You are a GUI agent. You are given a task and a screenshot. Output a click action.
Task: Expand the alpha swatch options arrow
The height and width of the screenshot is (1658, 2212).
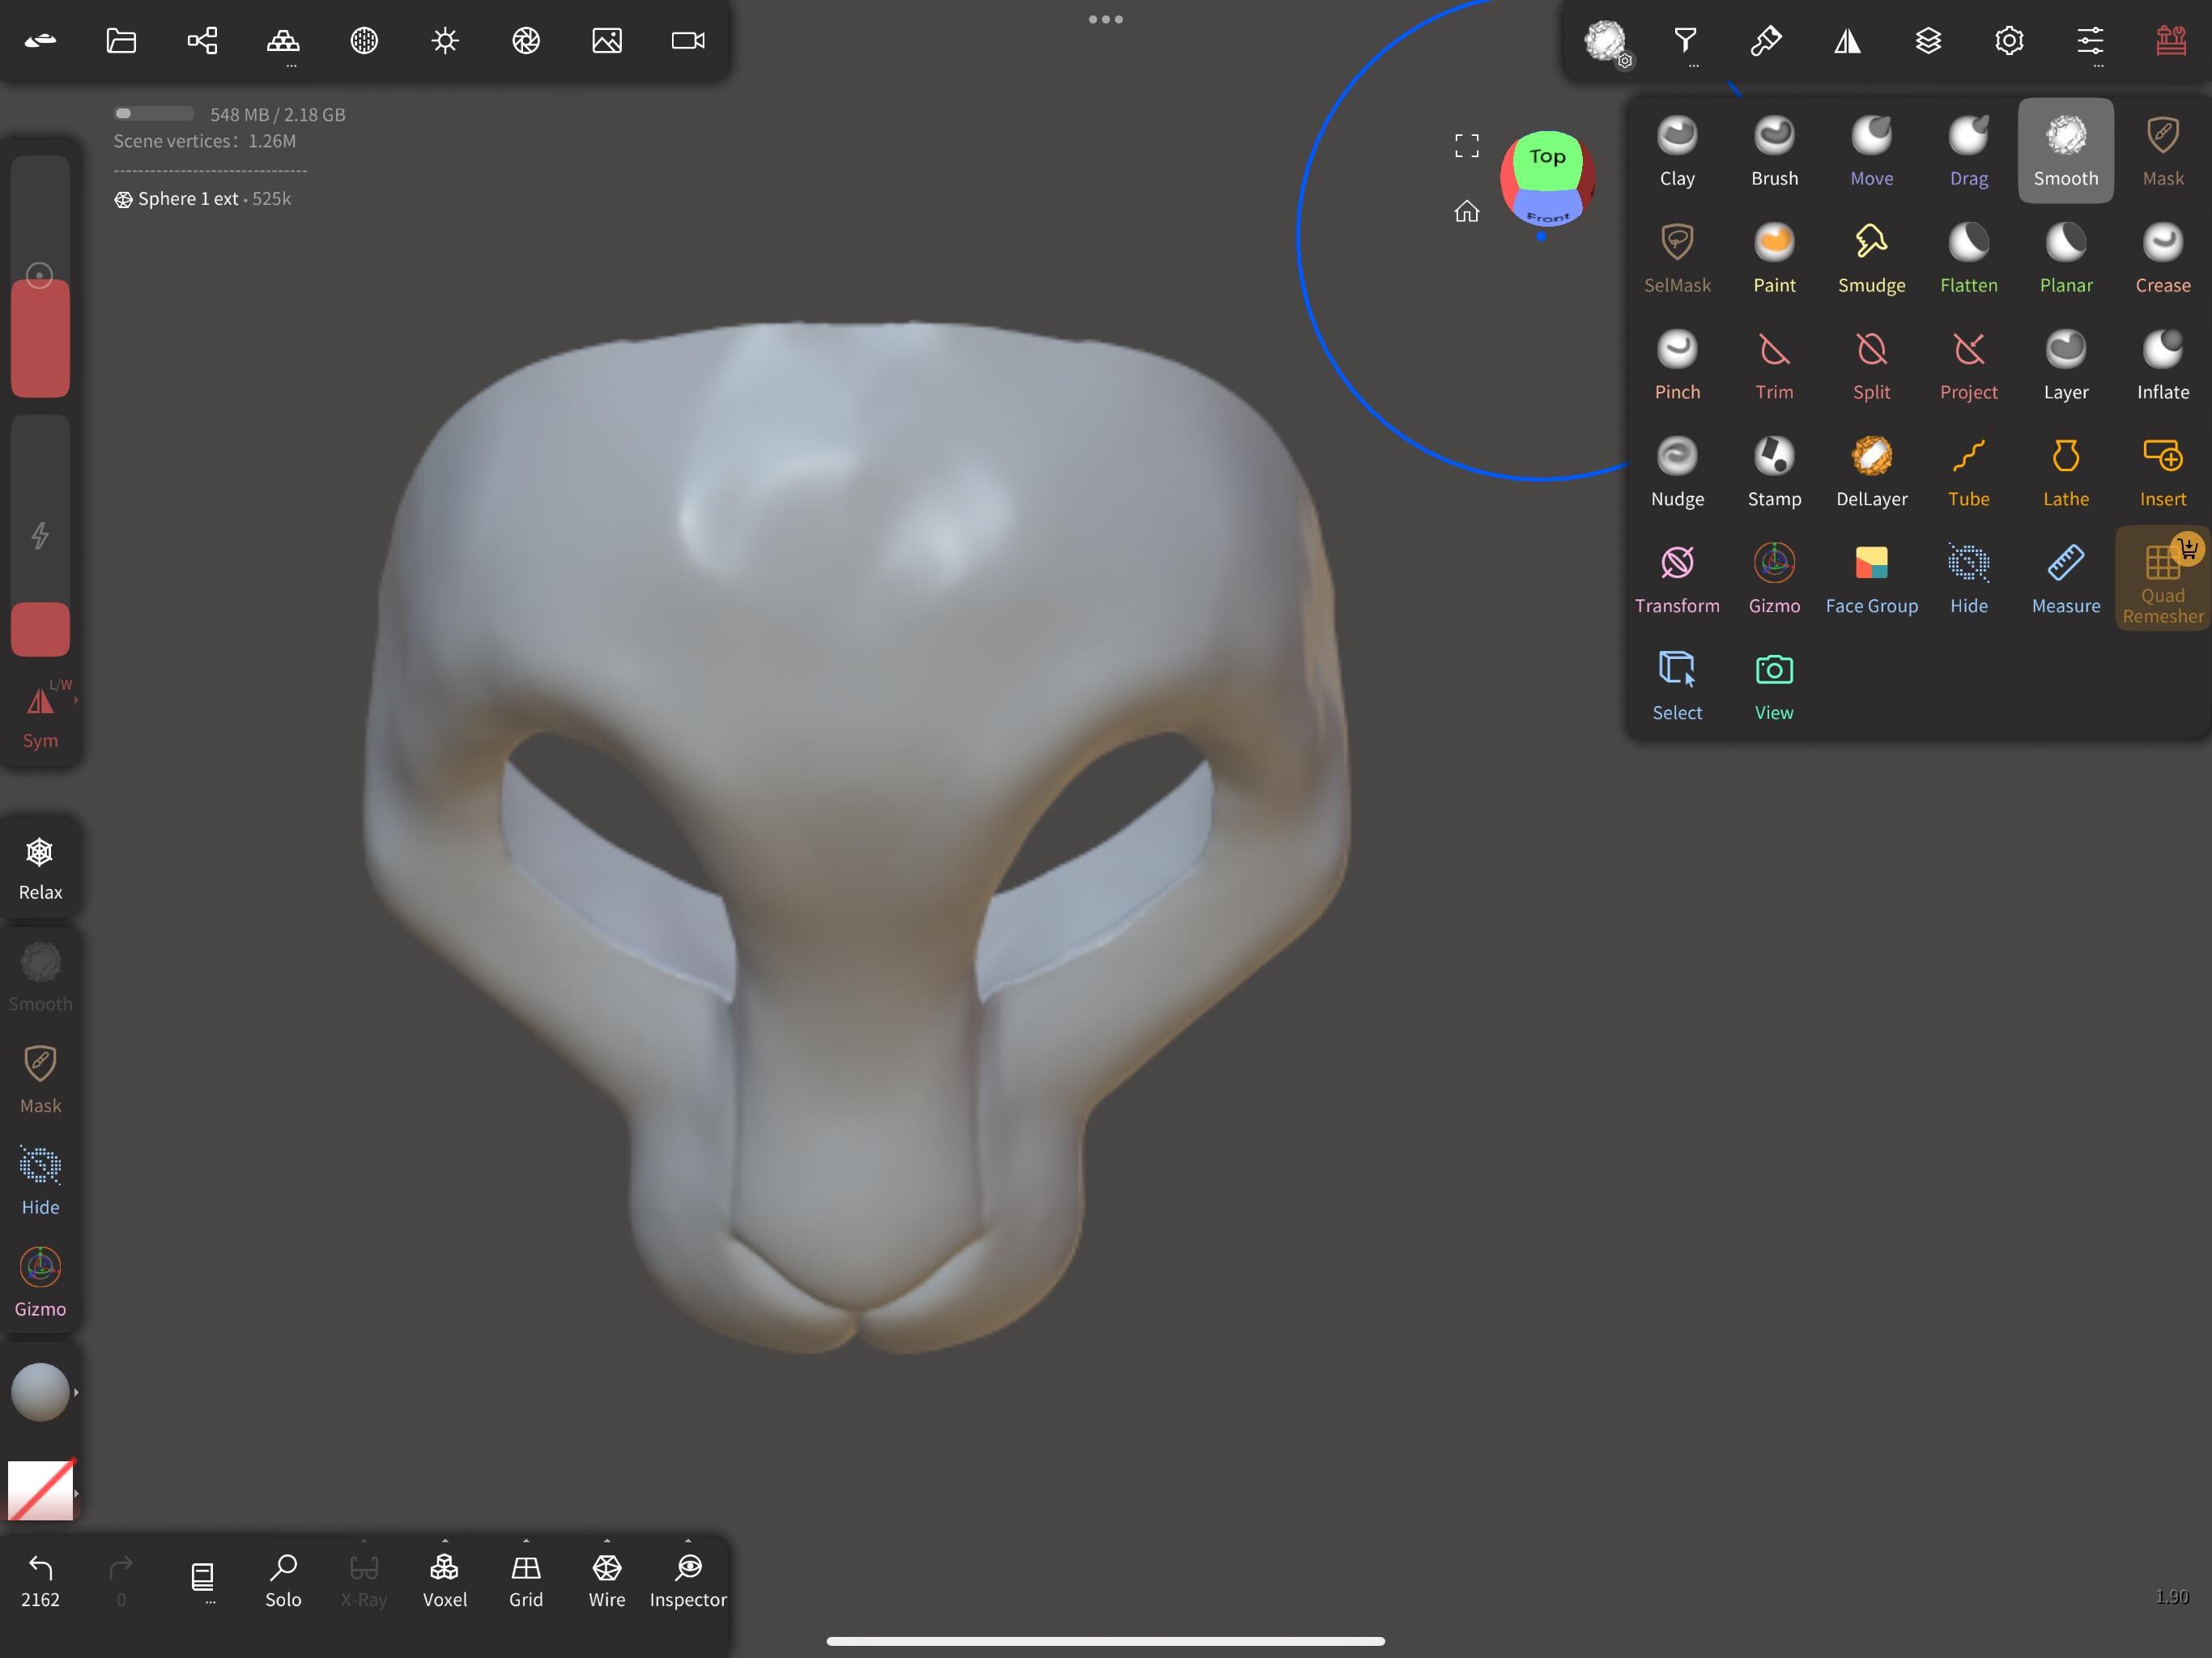pos(76,1493)
